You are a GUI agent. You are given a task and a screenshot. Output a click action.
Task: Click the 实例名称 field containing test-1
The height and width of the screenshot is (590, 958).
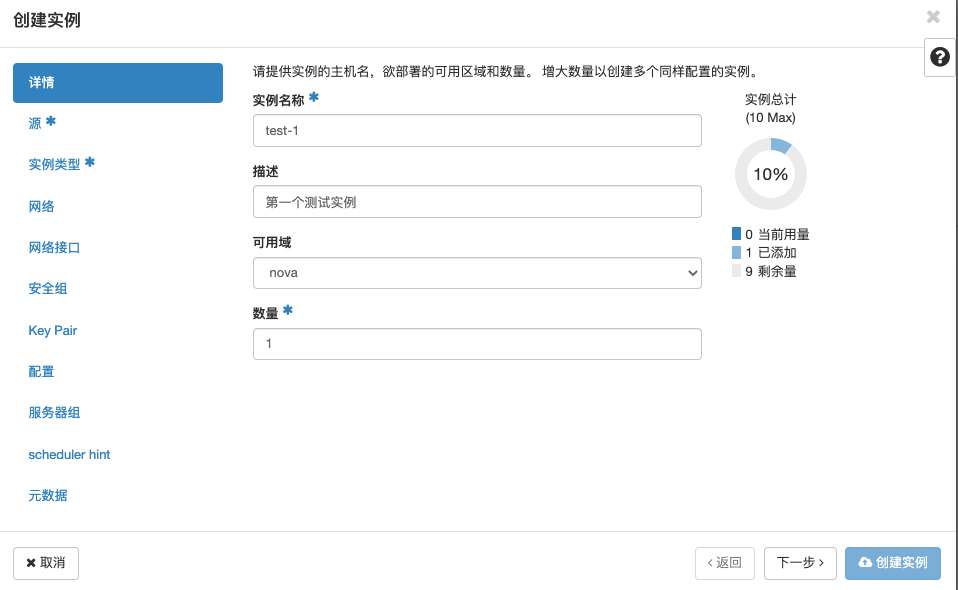click(x=477, y=130)
